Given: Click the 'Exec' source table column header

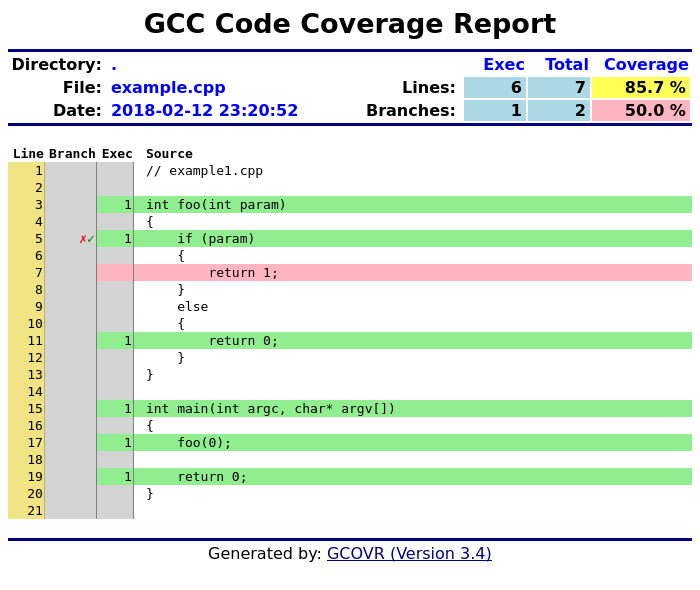Looking at the screenshot, I should click(x=117, y=154).
